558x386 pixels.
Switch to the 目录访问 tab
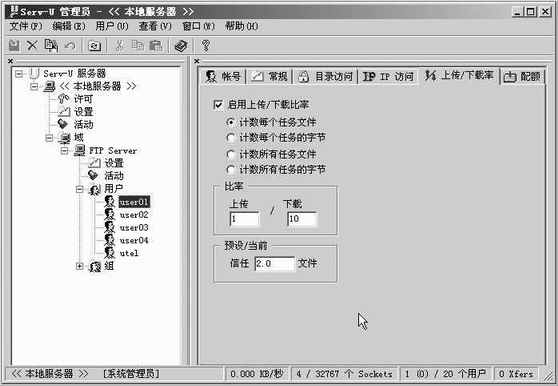[x=325, y=76]
